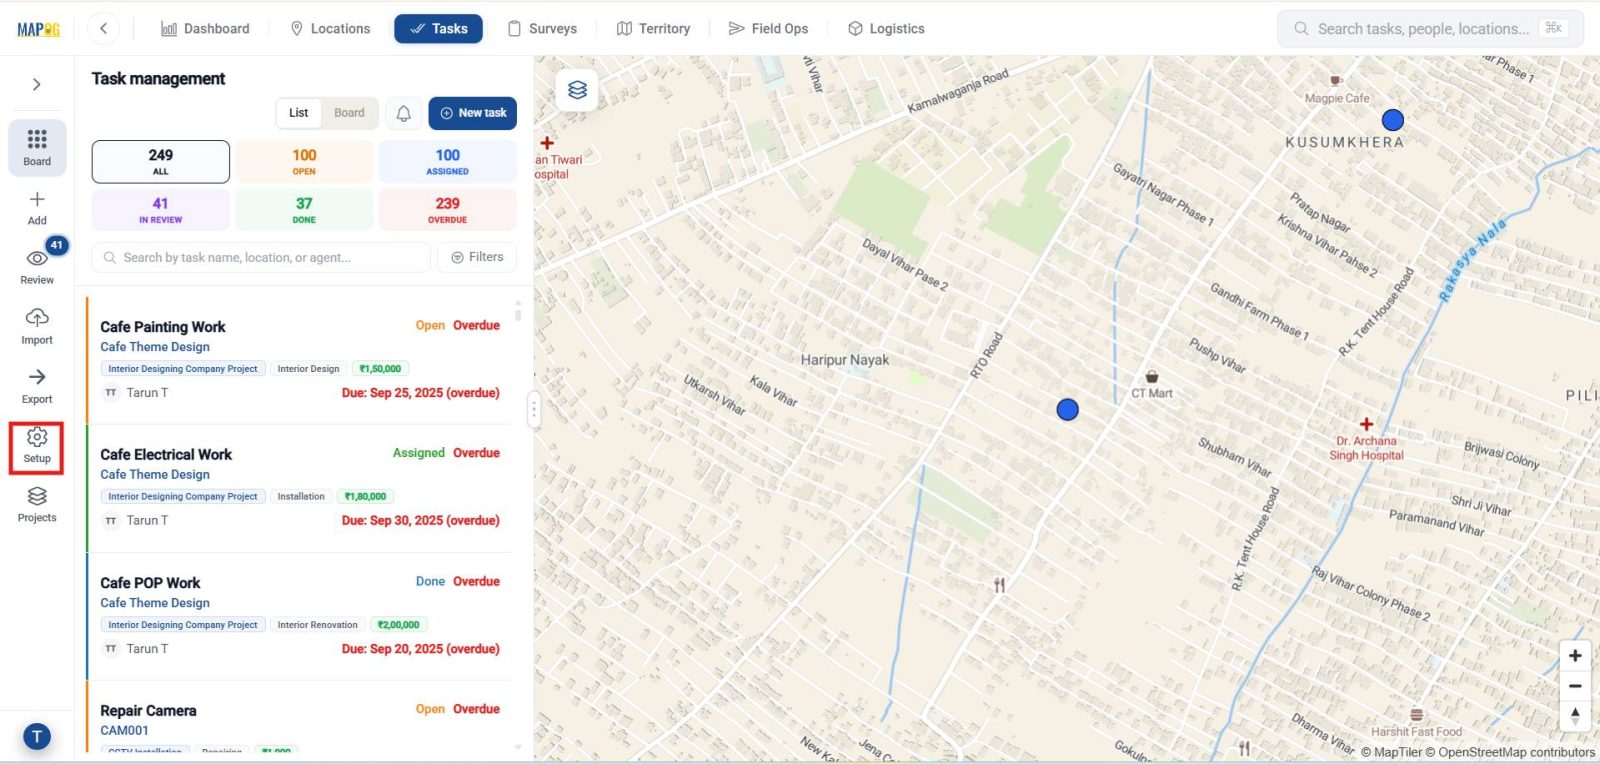Open the Territory tab
Image resolution: width=1600 pixels, height=764 pixels.
pos(653,28)
